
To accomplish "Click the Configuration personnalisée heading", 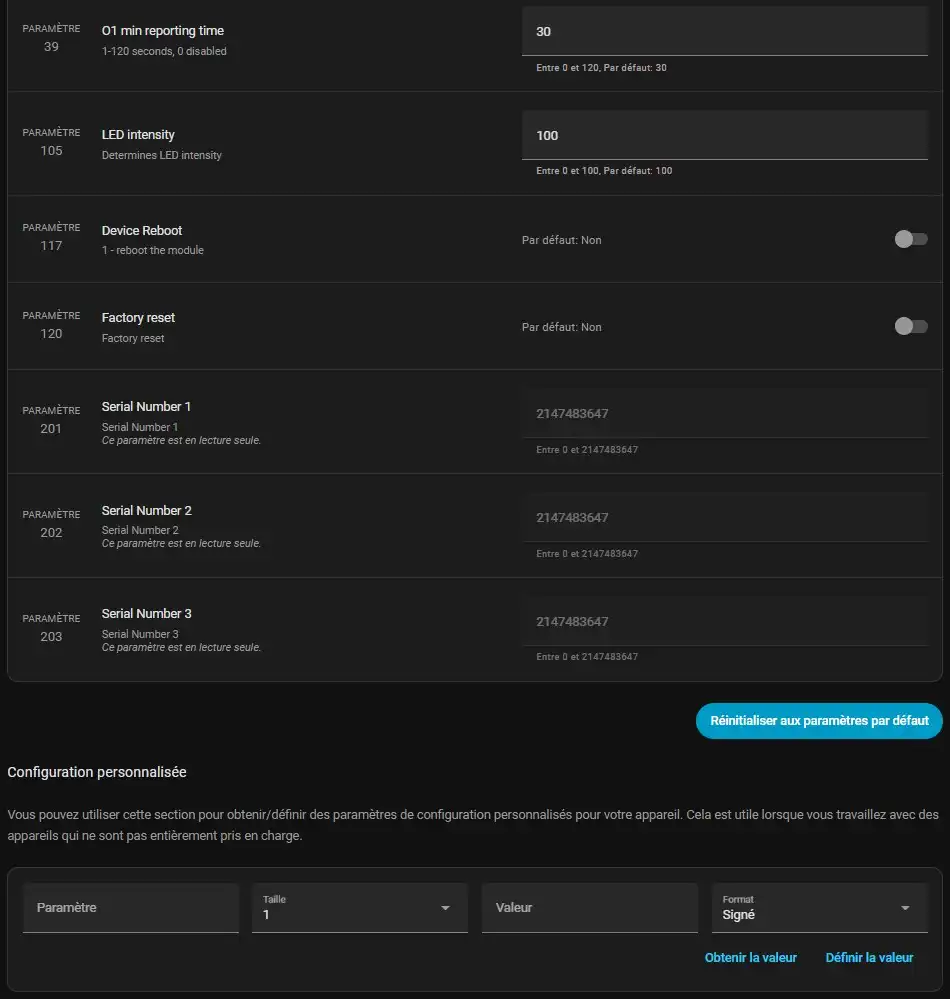I will (97, 772).
